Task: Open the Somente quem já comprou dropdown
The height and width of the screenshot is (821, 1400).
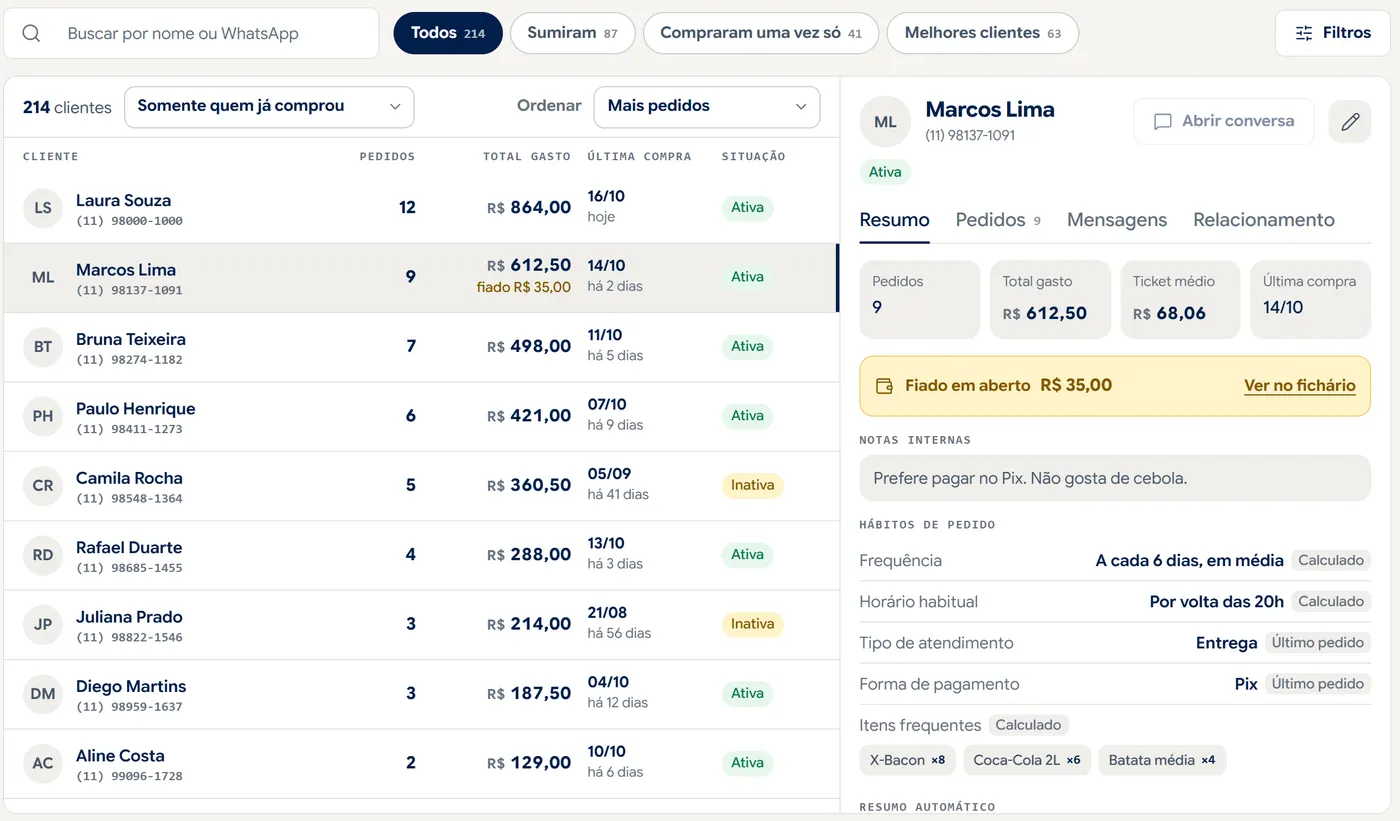Action: click(x=269, y=107)
